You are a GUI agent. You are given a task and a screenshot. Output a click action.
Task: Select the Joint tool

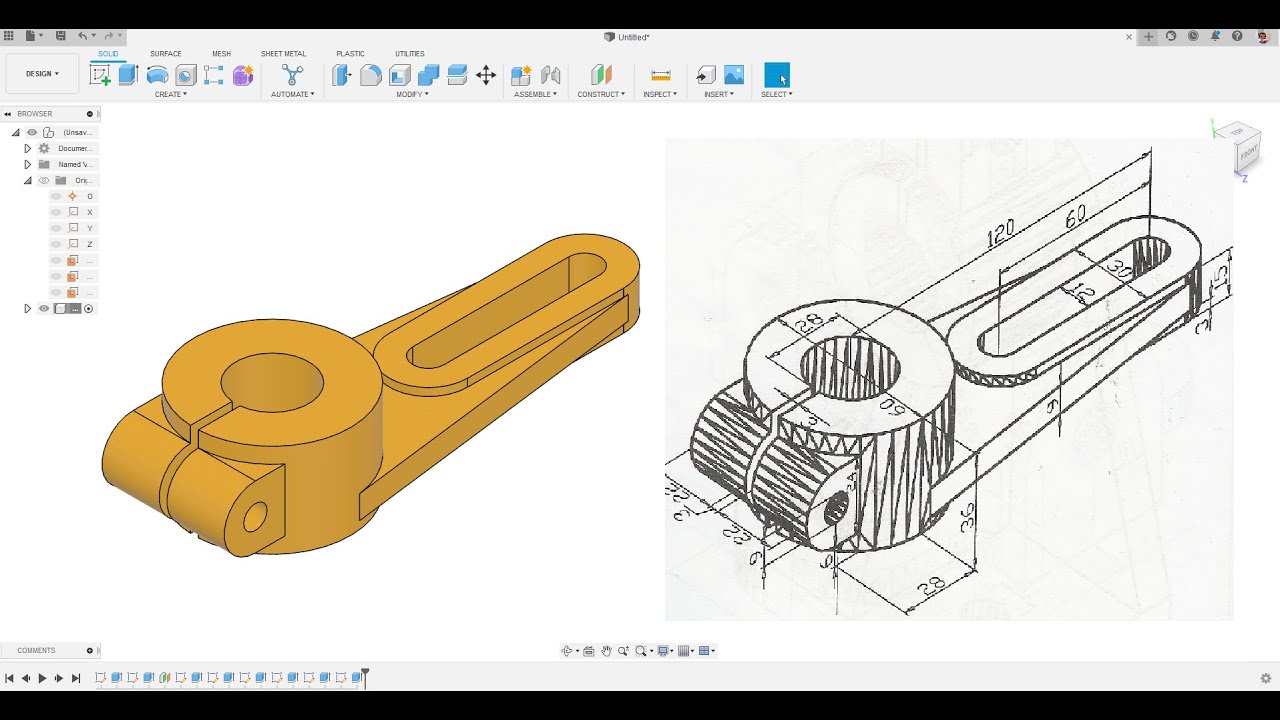(550, 75)
